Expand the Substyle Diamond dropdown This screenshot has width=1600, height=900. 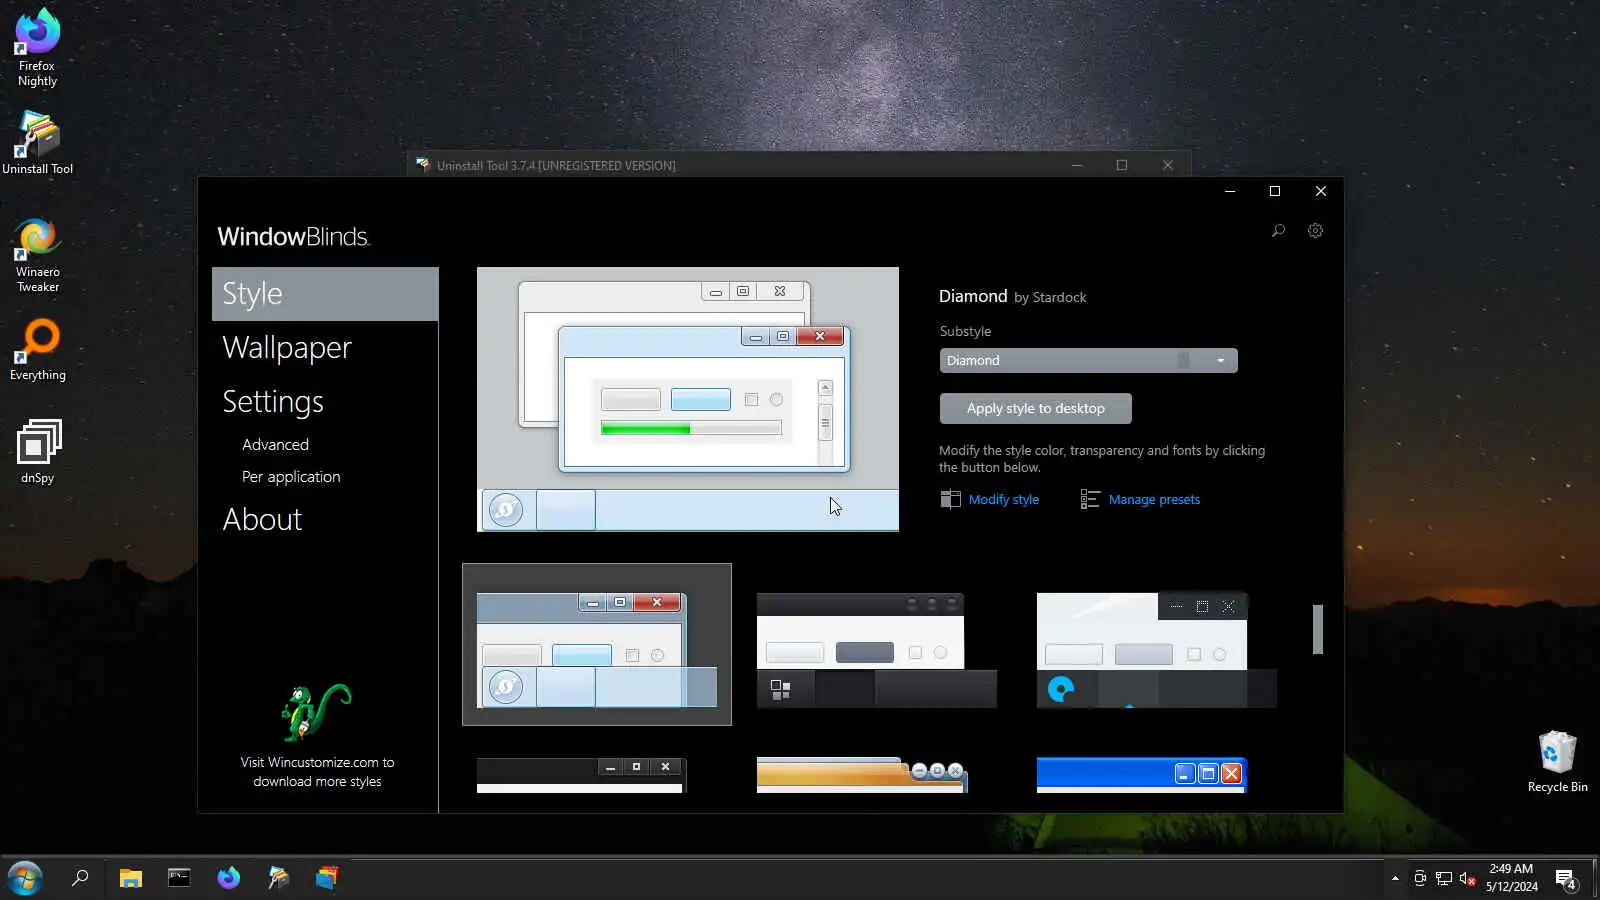click(1088, 360)
